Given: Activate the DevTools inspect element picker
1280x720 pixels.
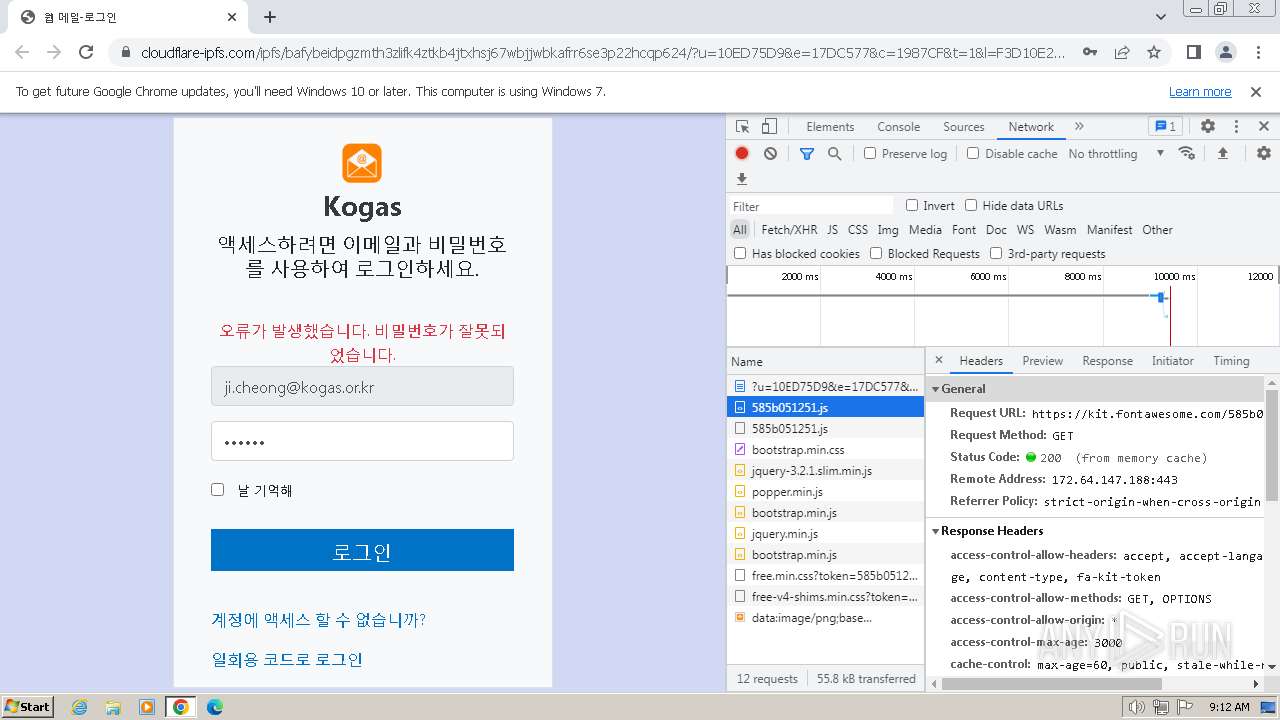Looking at the screenshot, I should pyautogui.click(x=742, y=127).
